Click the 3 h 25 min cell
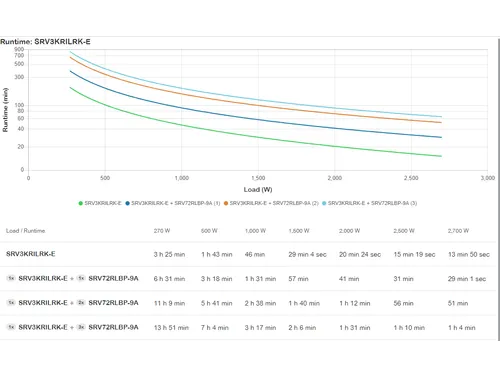The height and width of the screenshot is (375, 500). click(x=169, y=254)
